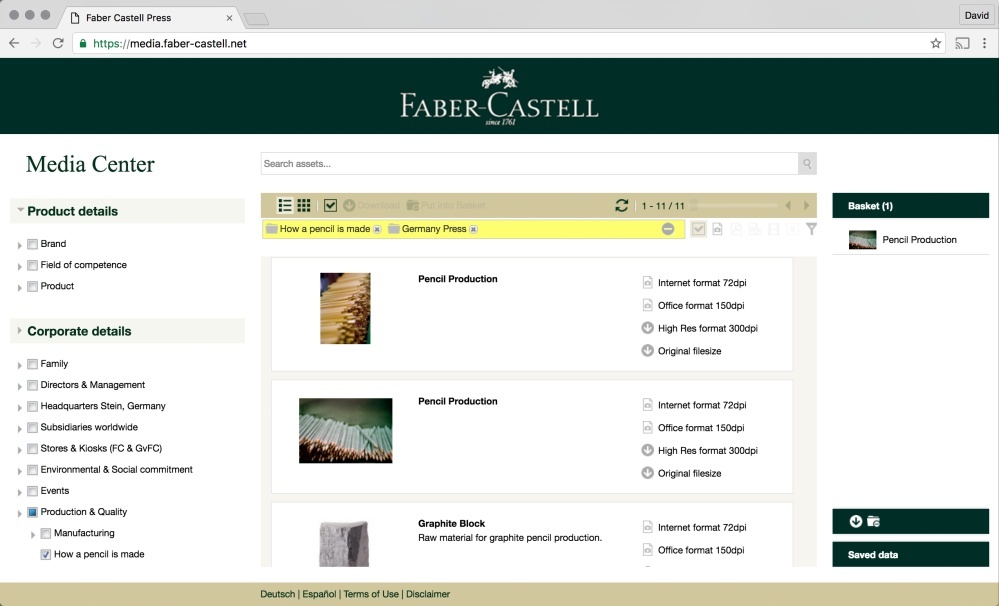Screen dimensions: 999x606
Task: Check the Events checkbox
Action: pos(32,491)
